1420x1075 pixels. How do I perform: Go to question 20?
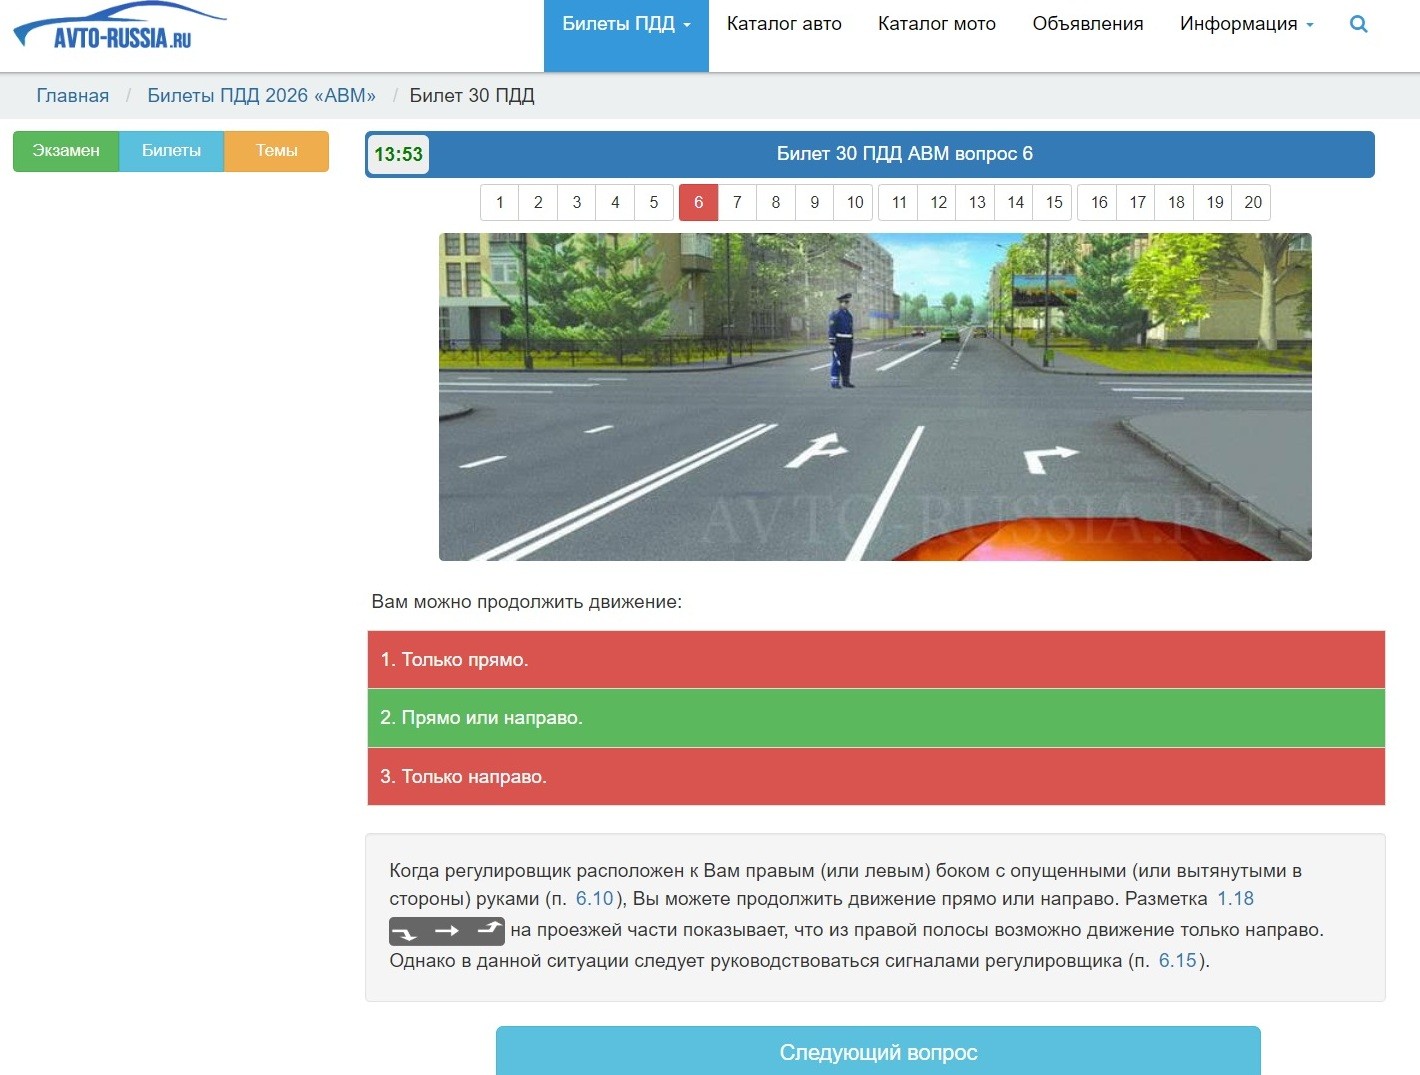(x=1253, y=202)
